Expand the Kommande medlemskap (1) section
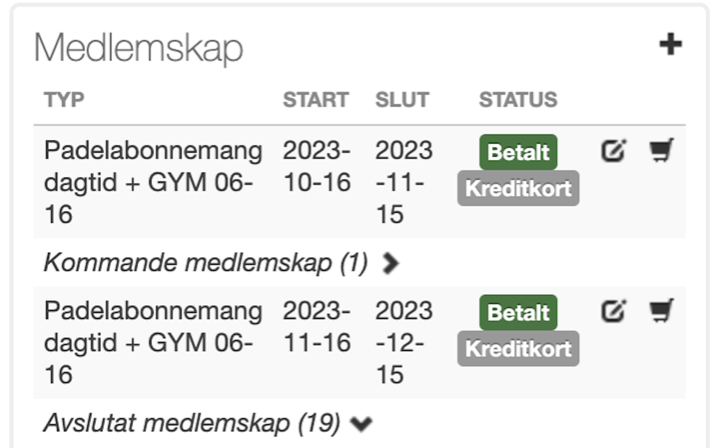The width and height of the screenshot is (712, 448). pos(391,263)
